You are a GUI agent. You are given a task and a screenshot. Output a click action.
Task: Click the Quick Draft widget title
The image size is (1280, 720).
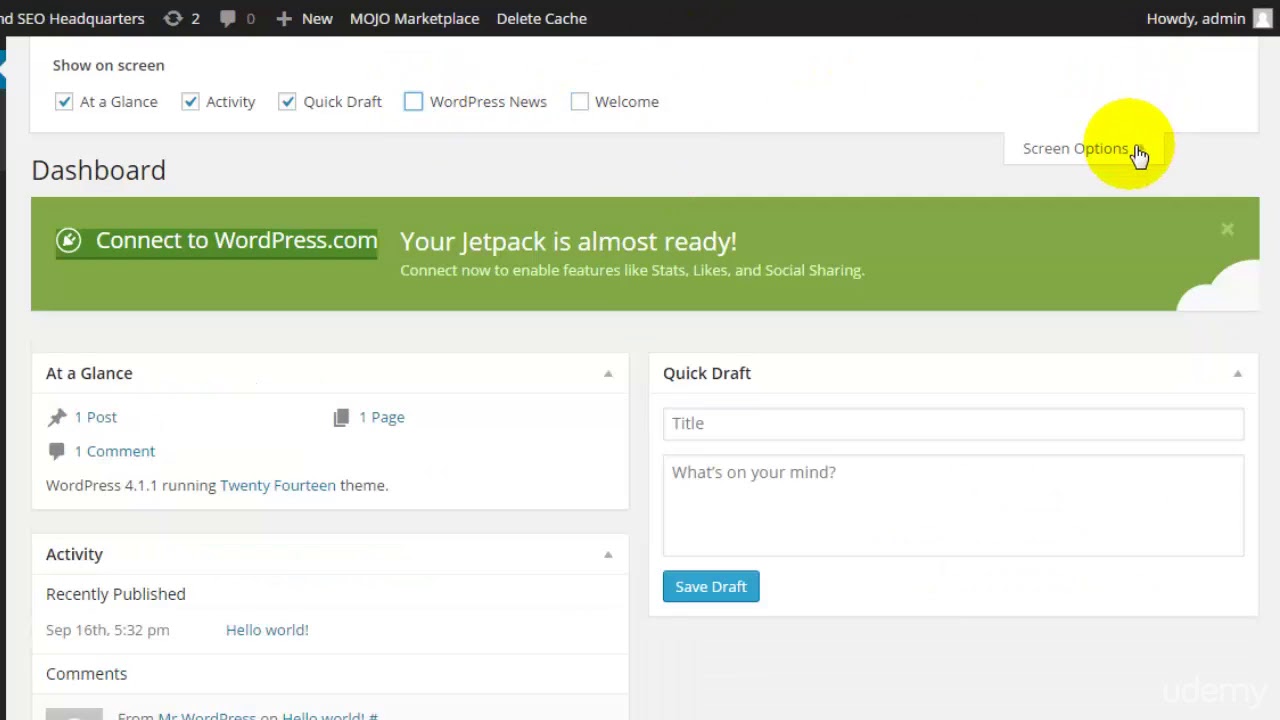(707, 373)
